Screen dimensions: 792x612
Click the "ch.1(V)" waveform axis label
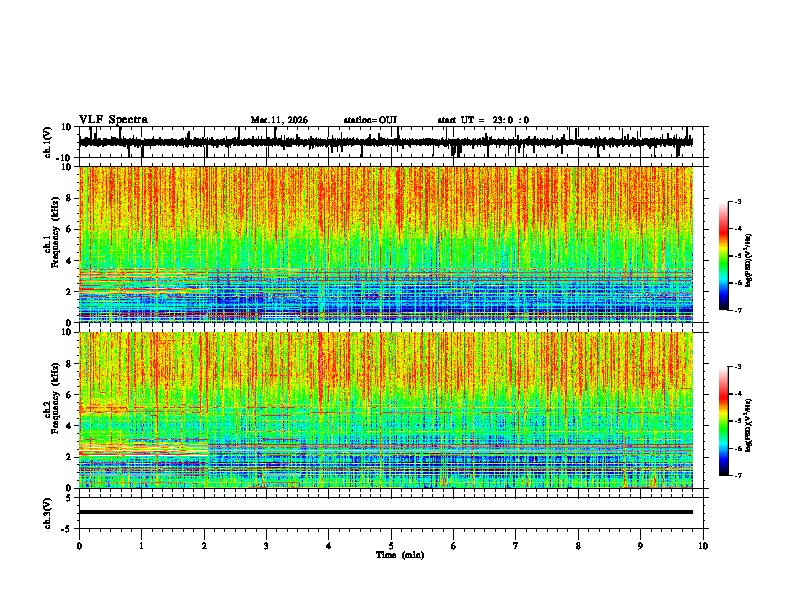(x=48, y=142)
